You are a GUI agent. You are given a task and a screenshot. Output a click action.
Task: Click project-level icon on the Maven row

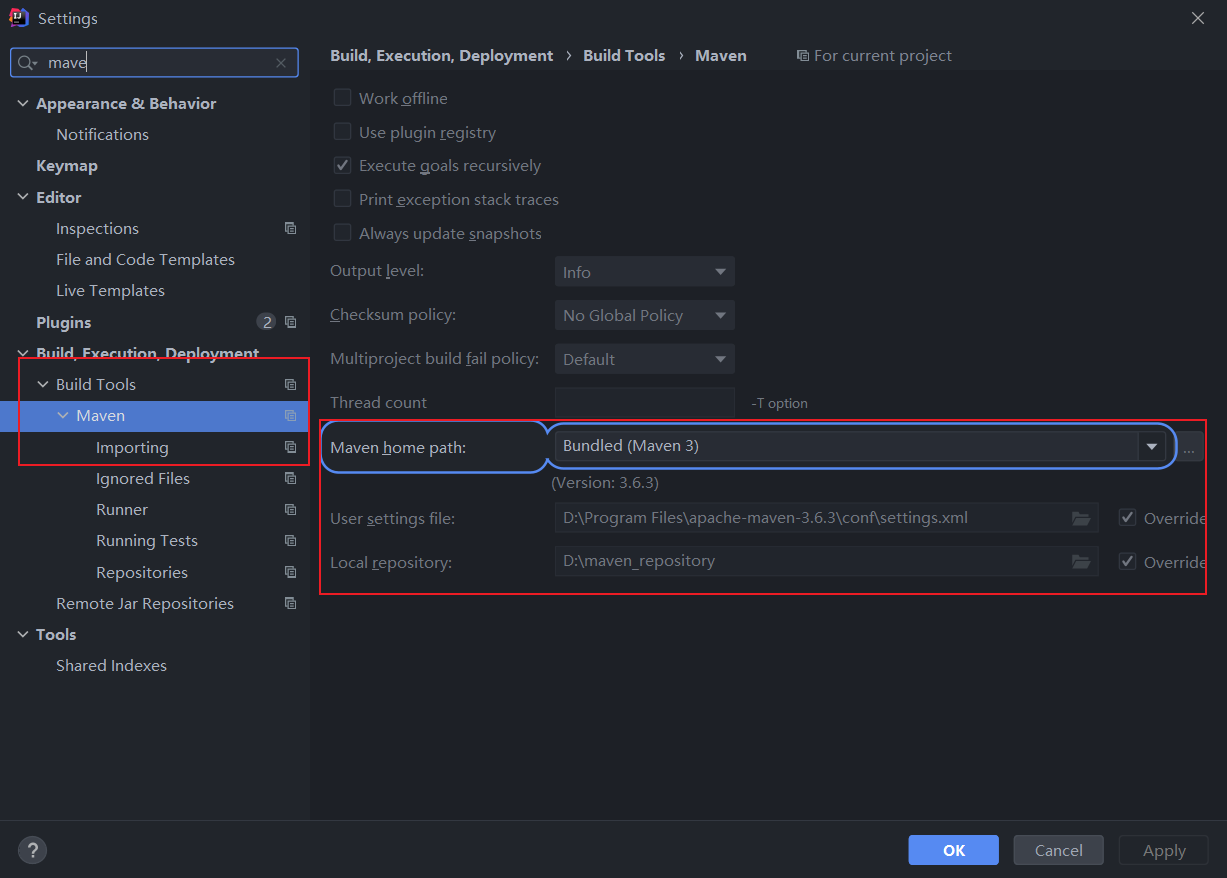click(x=290, y=415)
